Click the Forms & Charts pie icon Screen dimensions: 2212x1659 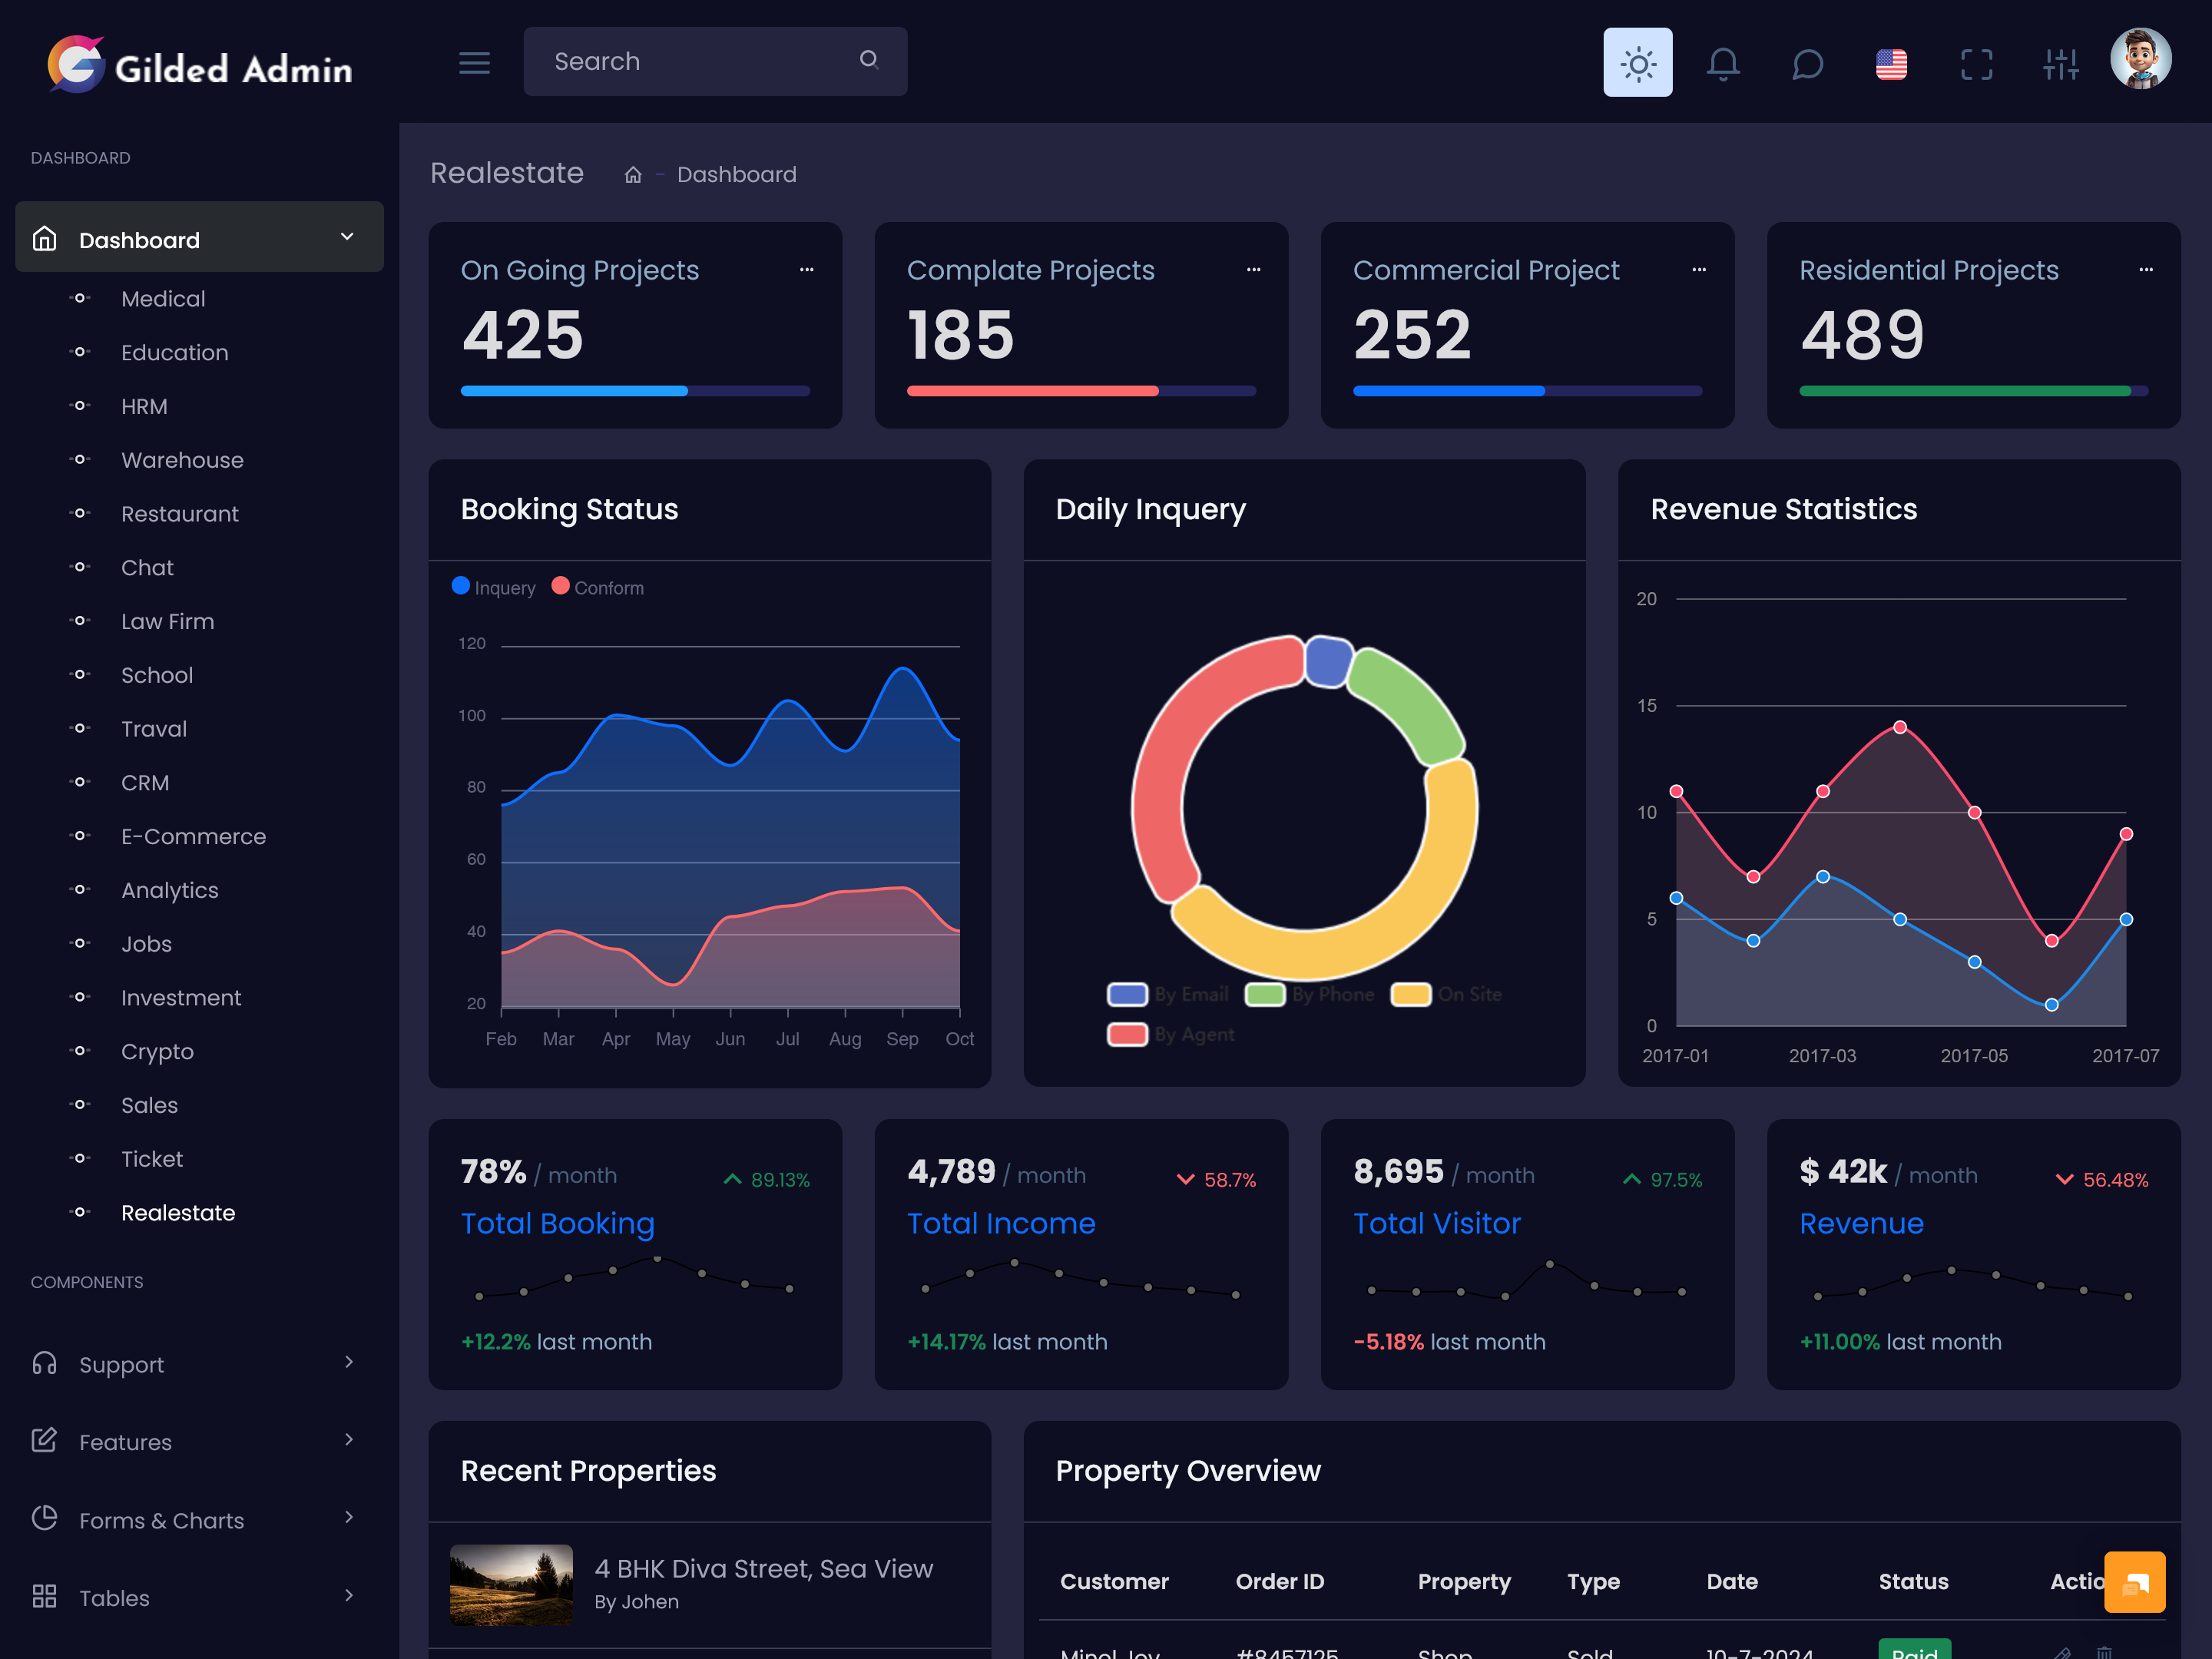[x=44, y=1518]
